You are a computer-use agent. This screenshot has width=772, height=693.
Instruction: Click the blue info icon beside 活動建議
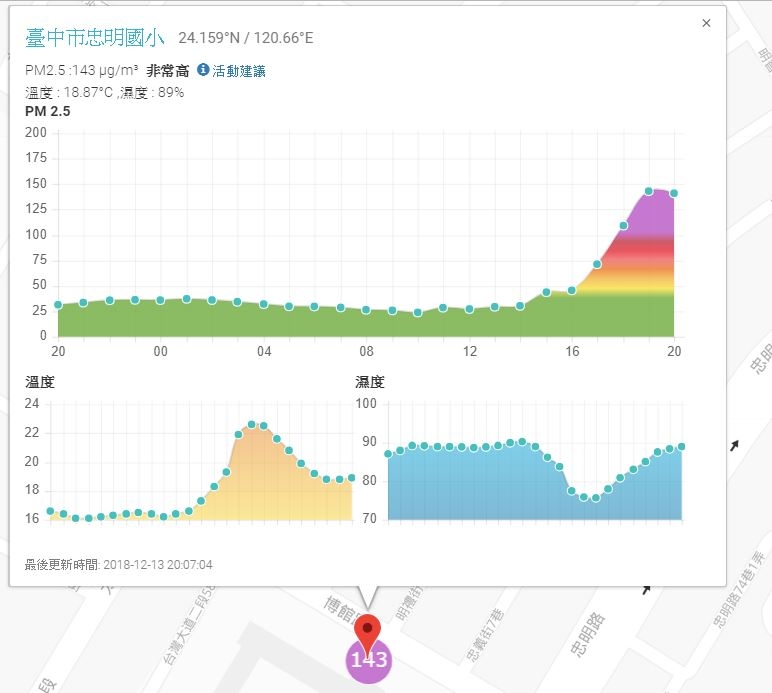[x=203, y=70]
